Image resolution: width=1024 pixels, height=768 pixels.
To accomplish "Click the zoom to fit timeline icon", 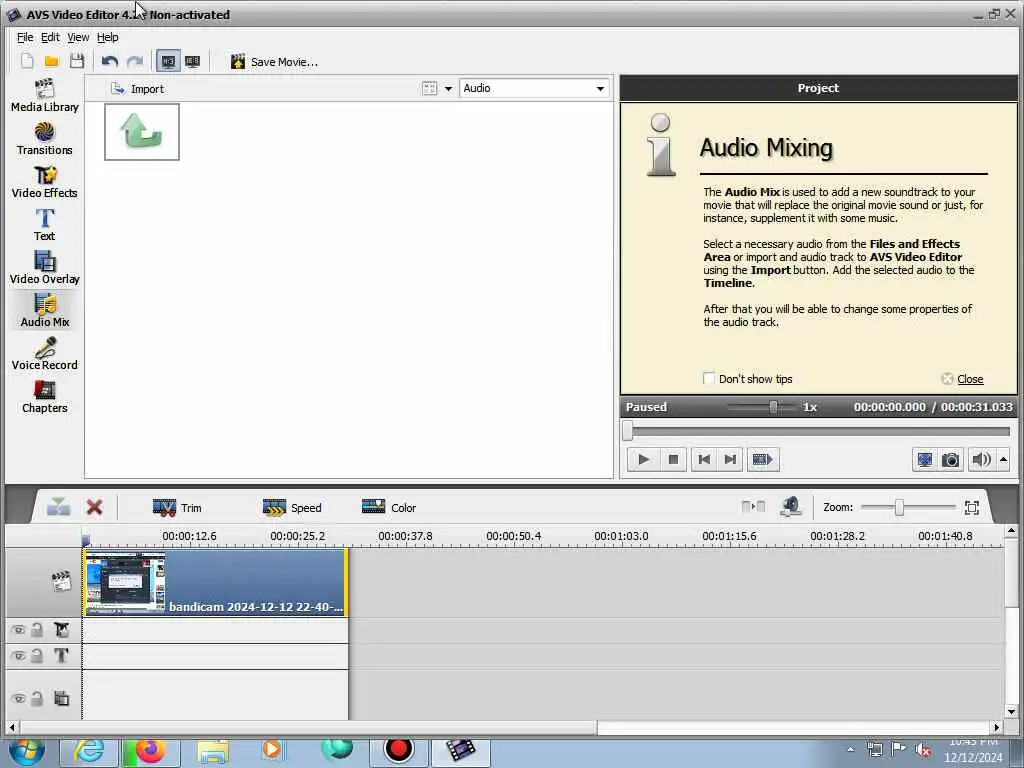I will [x=972, y=507].
